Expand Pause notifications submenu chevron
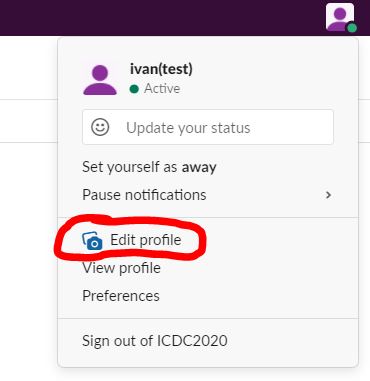The width and height of the screenshot is (370, 381). (328, 195)
